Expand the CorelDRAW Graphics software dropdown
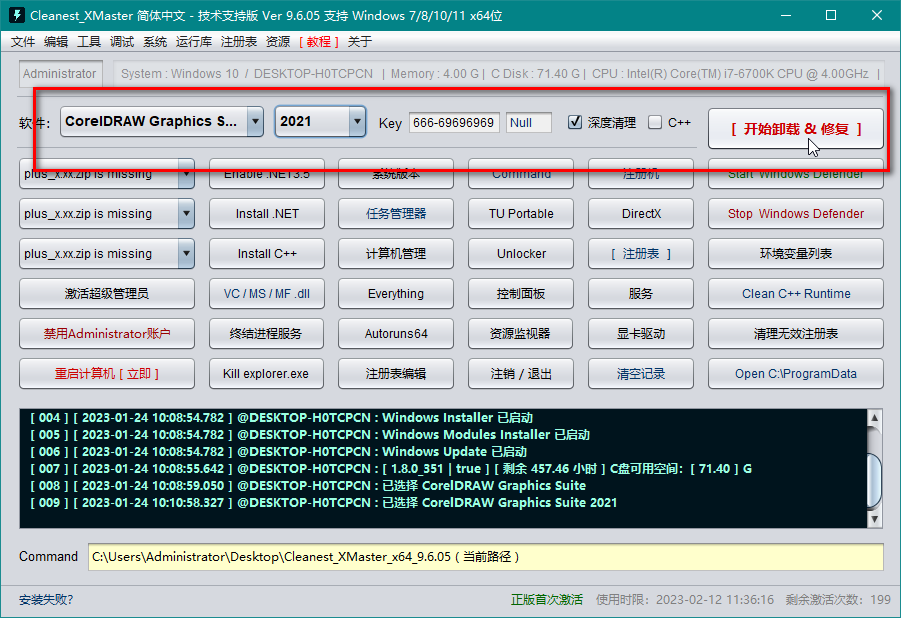Viewport: 901px width, 618px height. pos(255,121)
